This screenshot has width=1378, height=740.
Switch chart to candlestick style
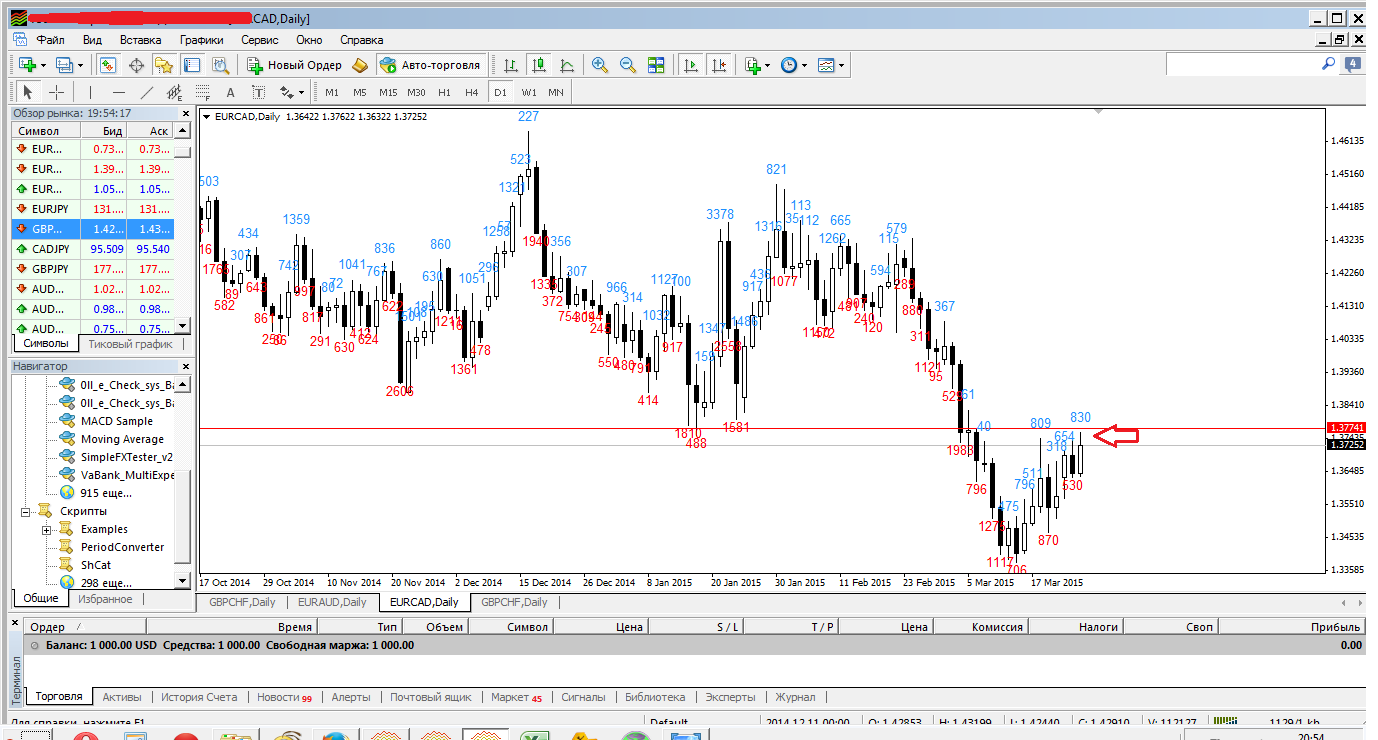(539, 65)
